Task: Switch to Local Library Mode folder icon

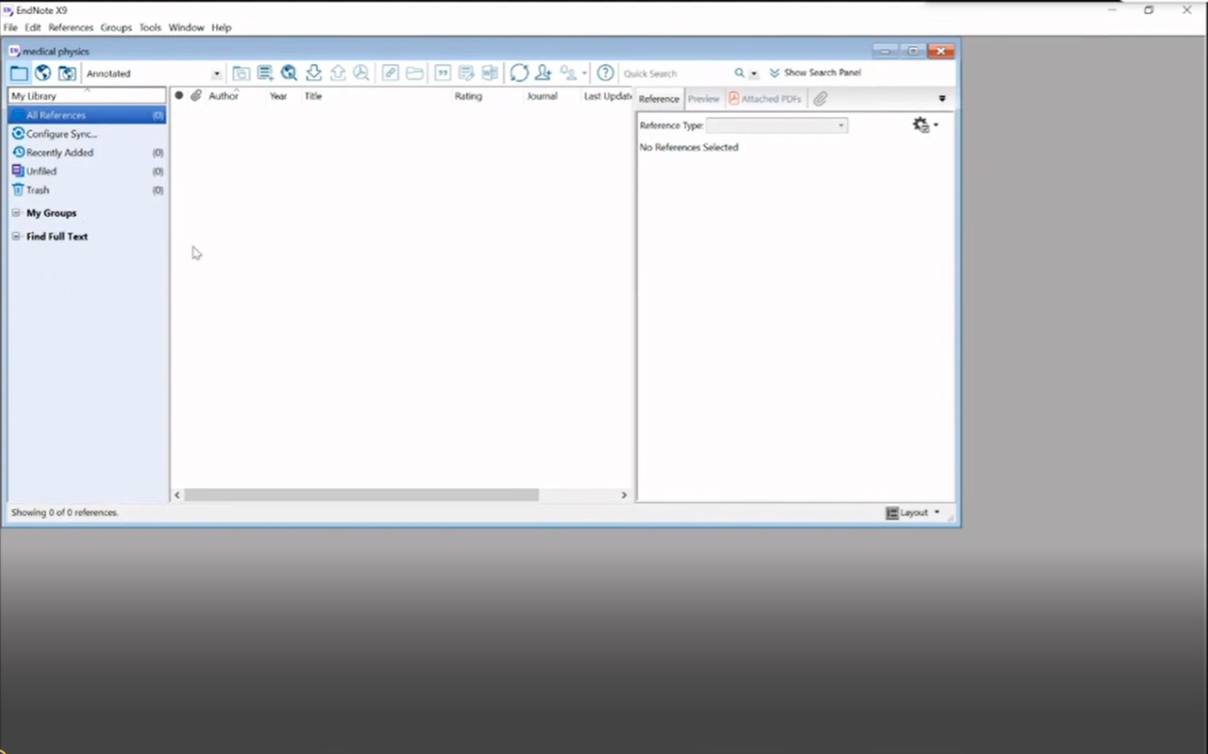Action: tap(19, 73)
